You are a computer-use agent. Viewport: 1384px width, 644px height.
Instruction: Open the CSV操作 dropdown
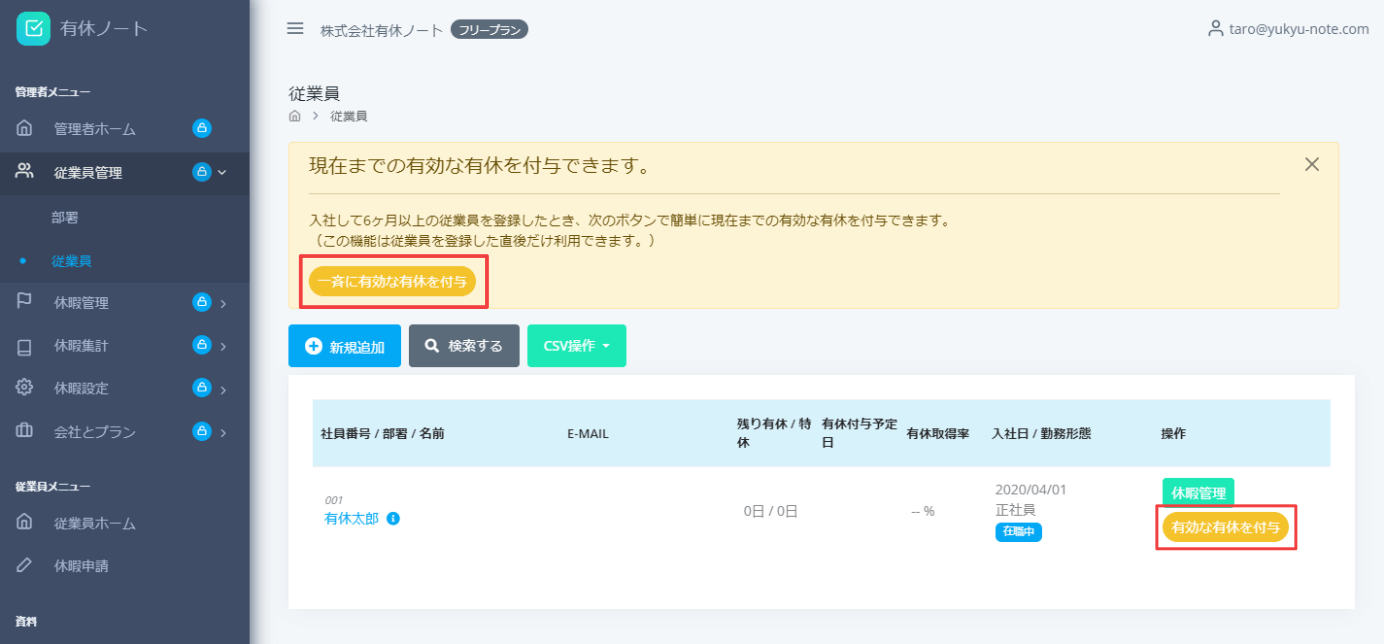pyautogui.click(x=576, y=345)
